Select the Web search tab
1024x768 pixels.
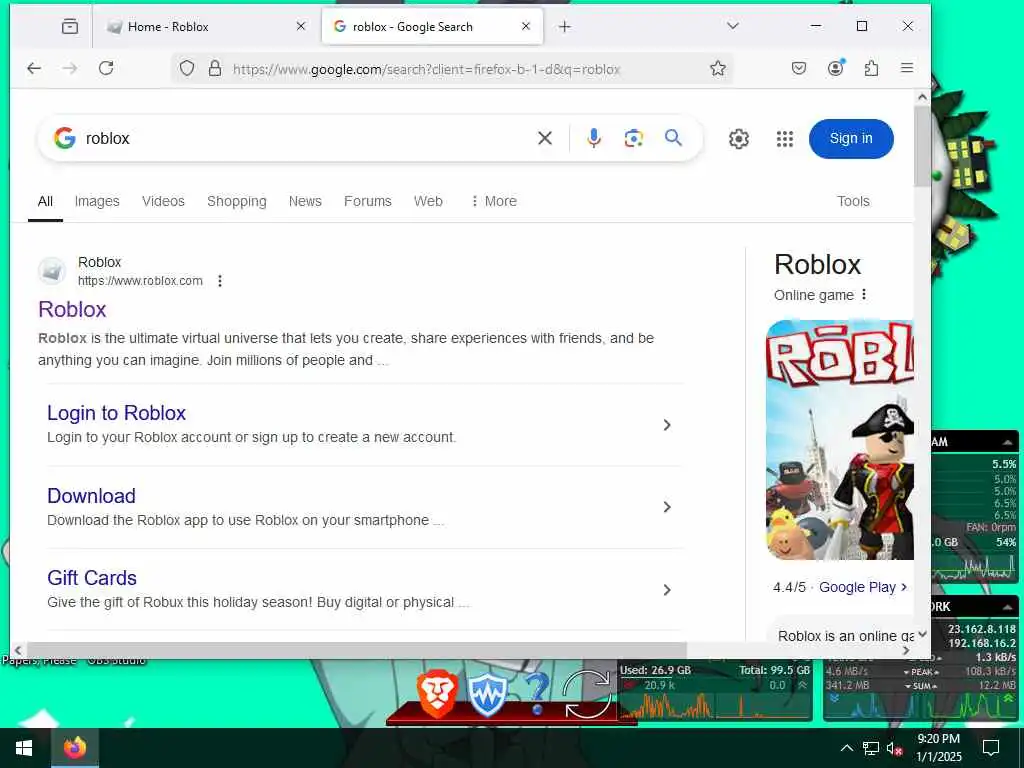[x=428, y=201]
